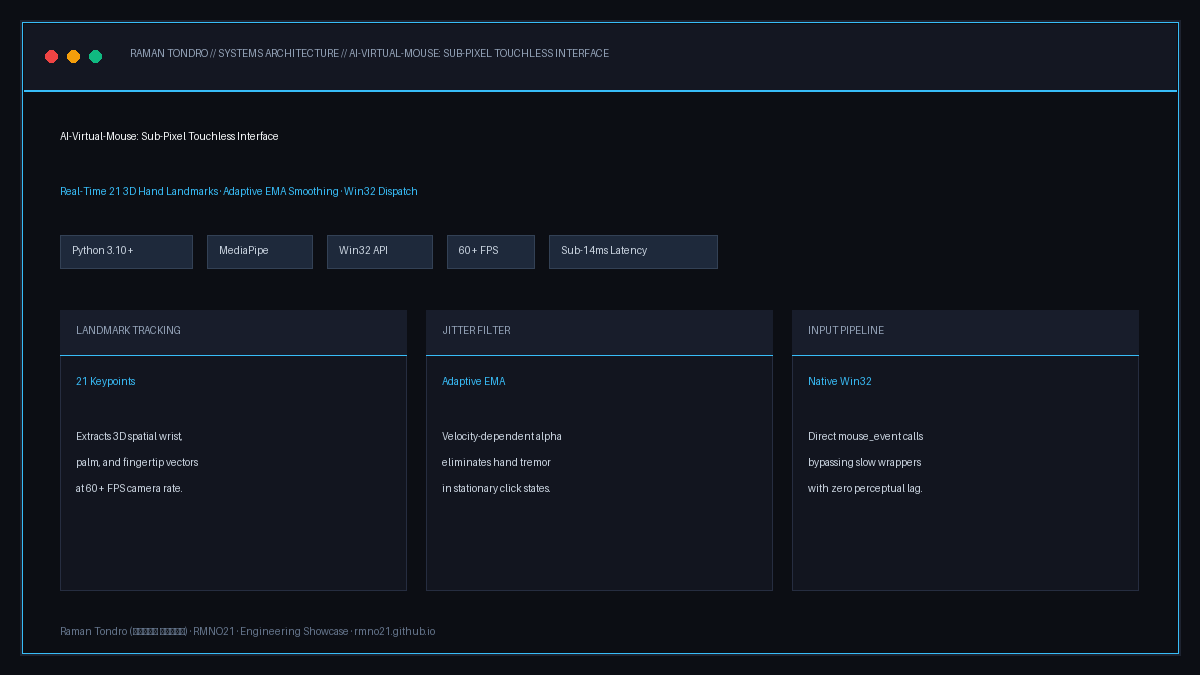This screenshot has width=1200, height=675.
Task: Select the line "with zero perceptual lag."
Action: [865, 489]
